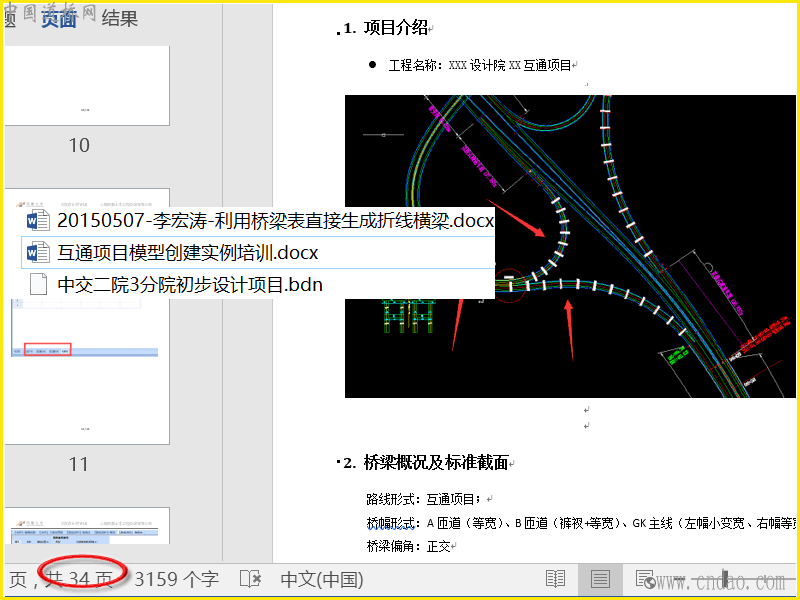Click Word icon of 互通项目模型创建实例培训 file

click(x=38, y=253)
